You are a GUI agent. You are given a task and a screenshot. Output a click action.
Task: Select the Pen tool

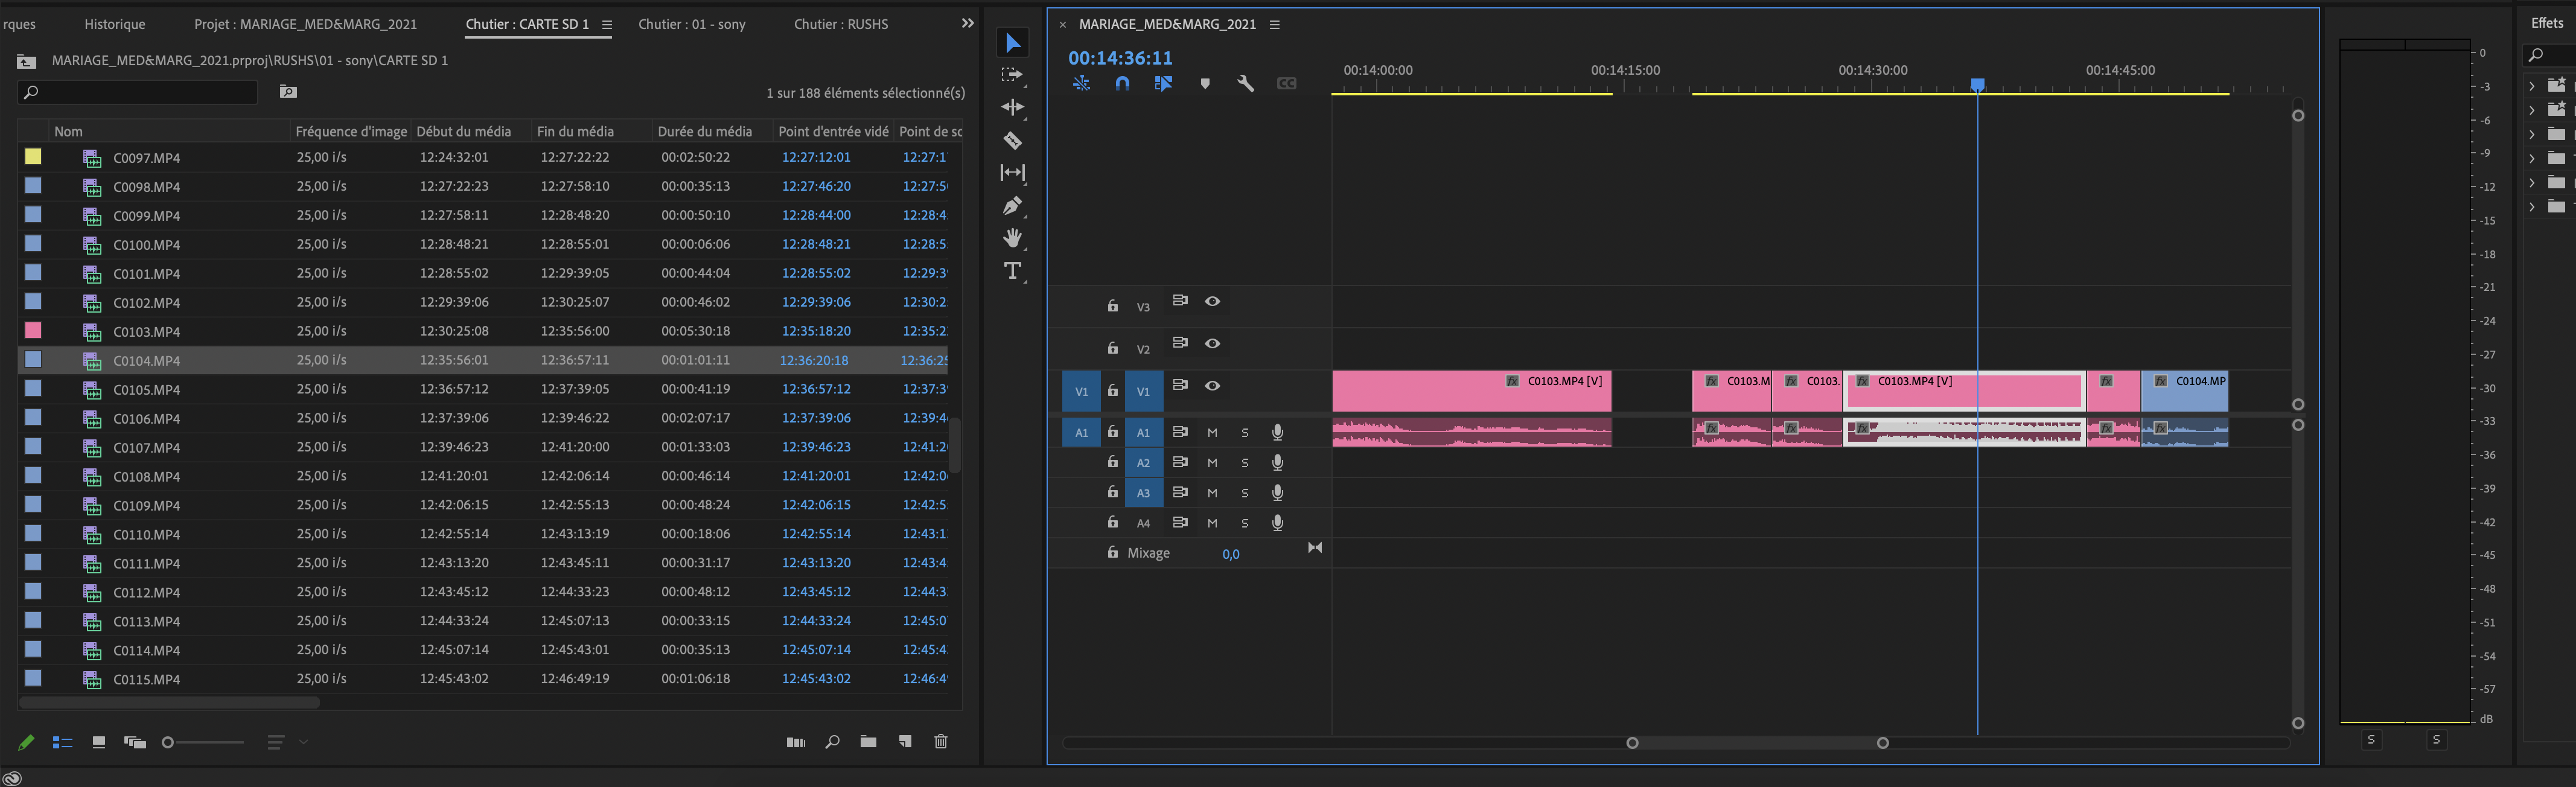[1012, 206]
